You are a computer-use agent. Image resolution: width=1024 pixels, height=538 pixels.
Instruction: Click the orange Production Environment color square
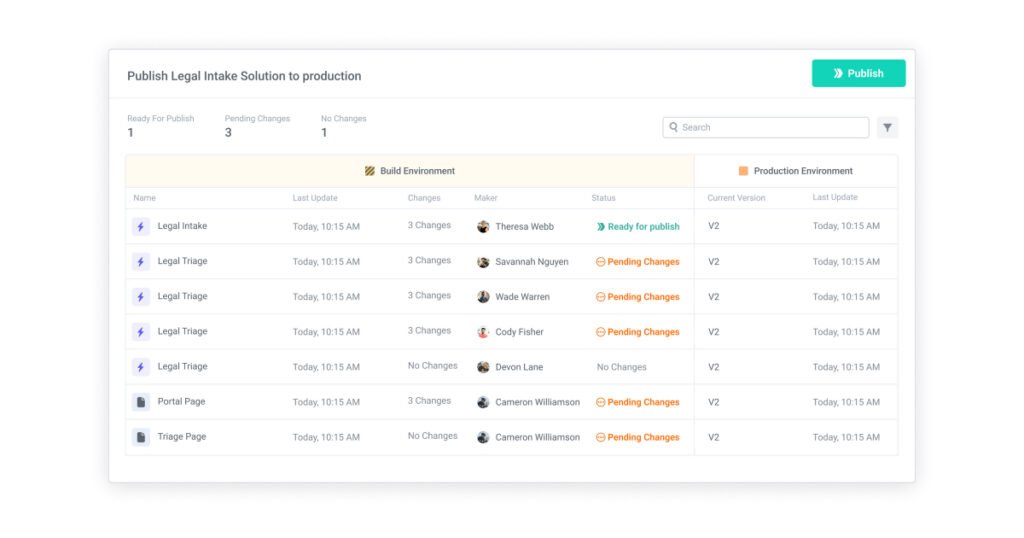coord(743,171)
